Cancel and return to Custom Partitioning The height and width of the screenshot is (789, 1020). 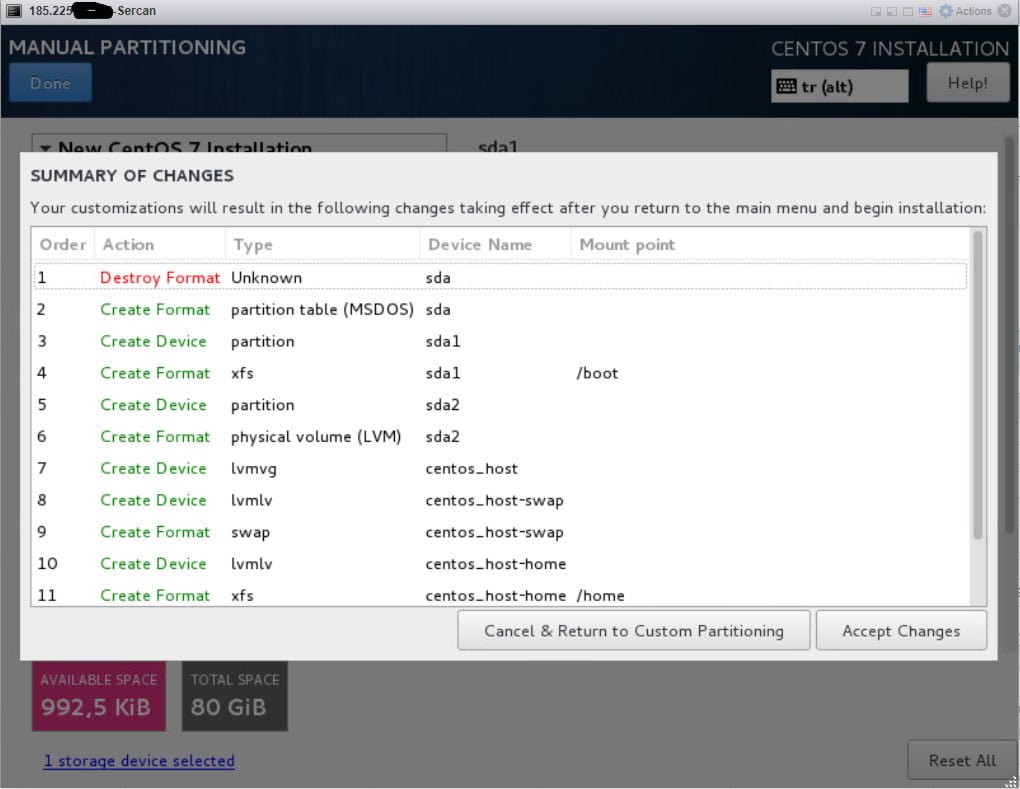pyautogui.click(x=634, y=630)
